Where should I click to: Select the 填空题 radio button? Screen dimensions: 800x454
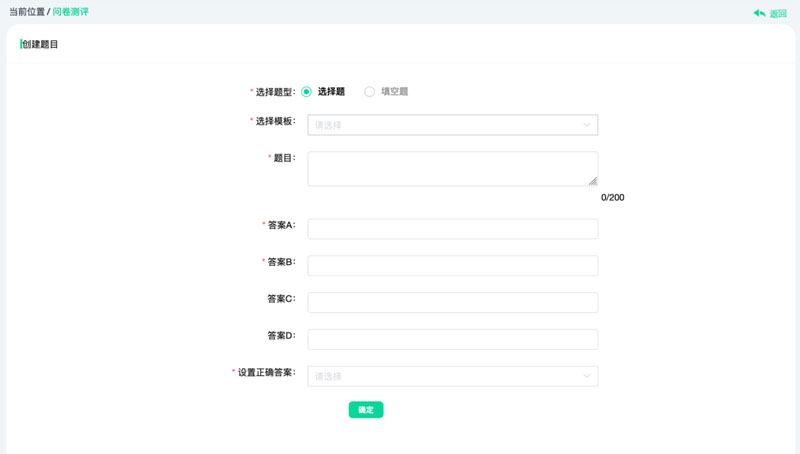click(x=369, y=92)
